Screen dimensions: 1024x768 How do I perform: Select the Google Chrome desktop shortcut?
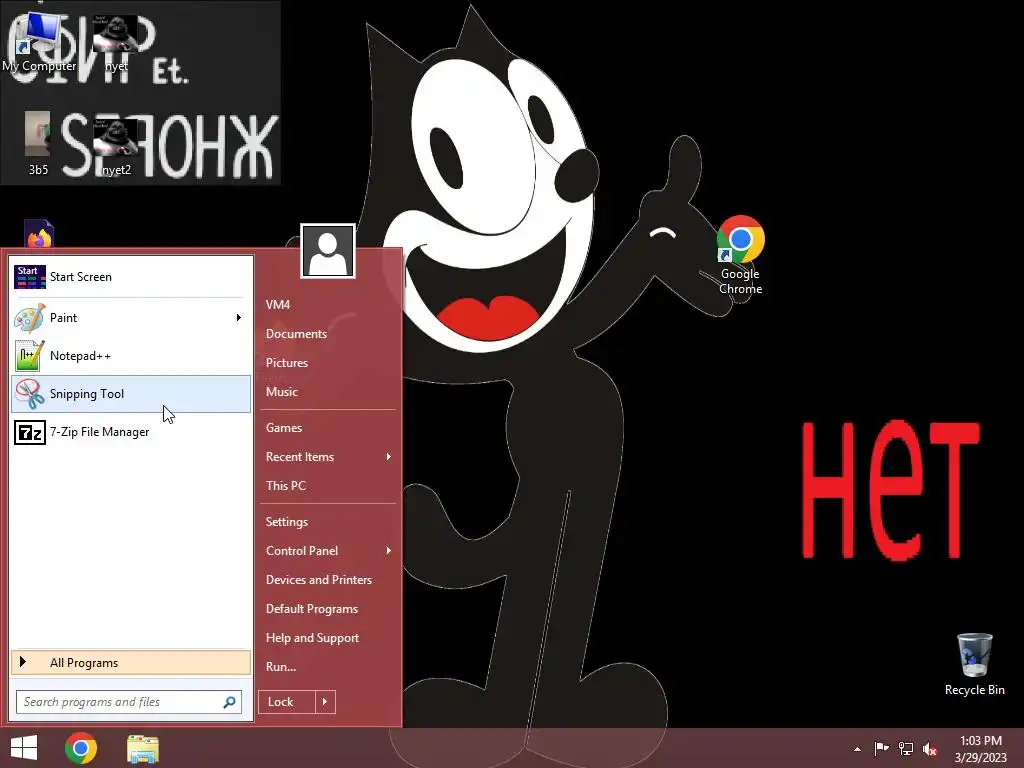(x=741, y=255)
